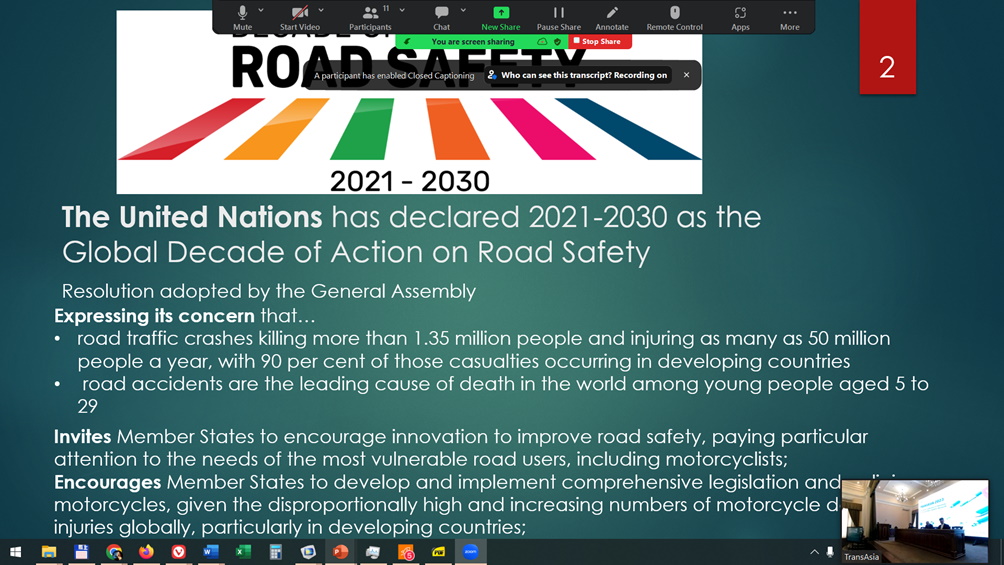The height and width of the screenshot is (565, 1004).
Task: Click the 'You are screen sharing' status label
Action: click(x=473, y=42)
